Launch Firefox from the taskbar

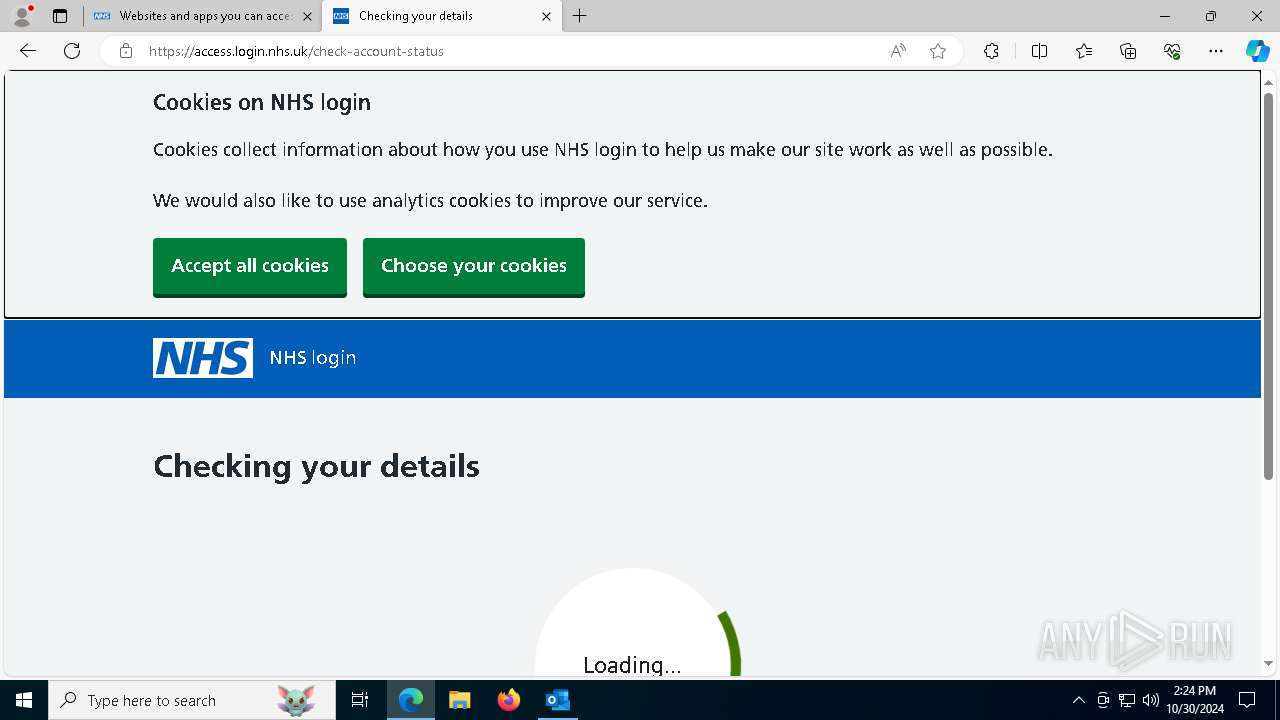tap(509, 700)
